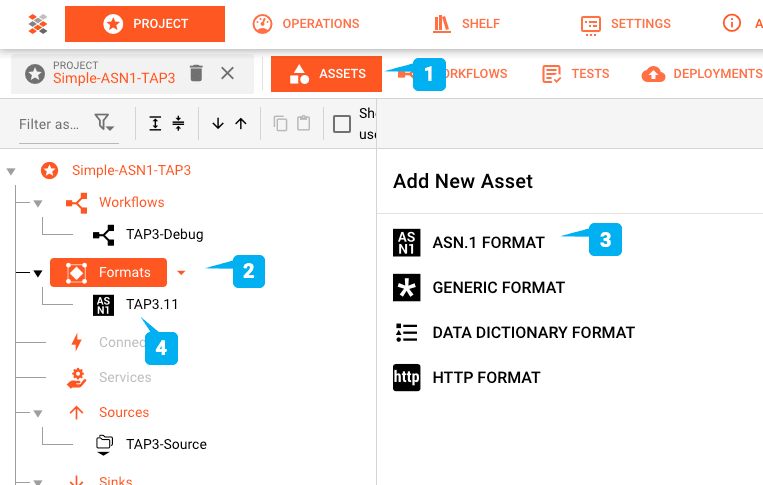
Task: Open the Operations menu
Action: [x=306, y=24]
